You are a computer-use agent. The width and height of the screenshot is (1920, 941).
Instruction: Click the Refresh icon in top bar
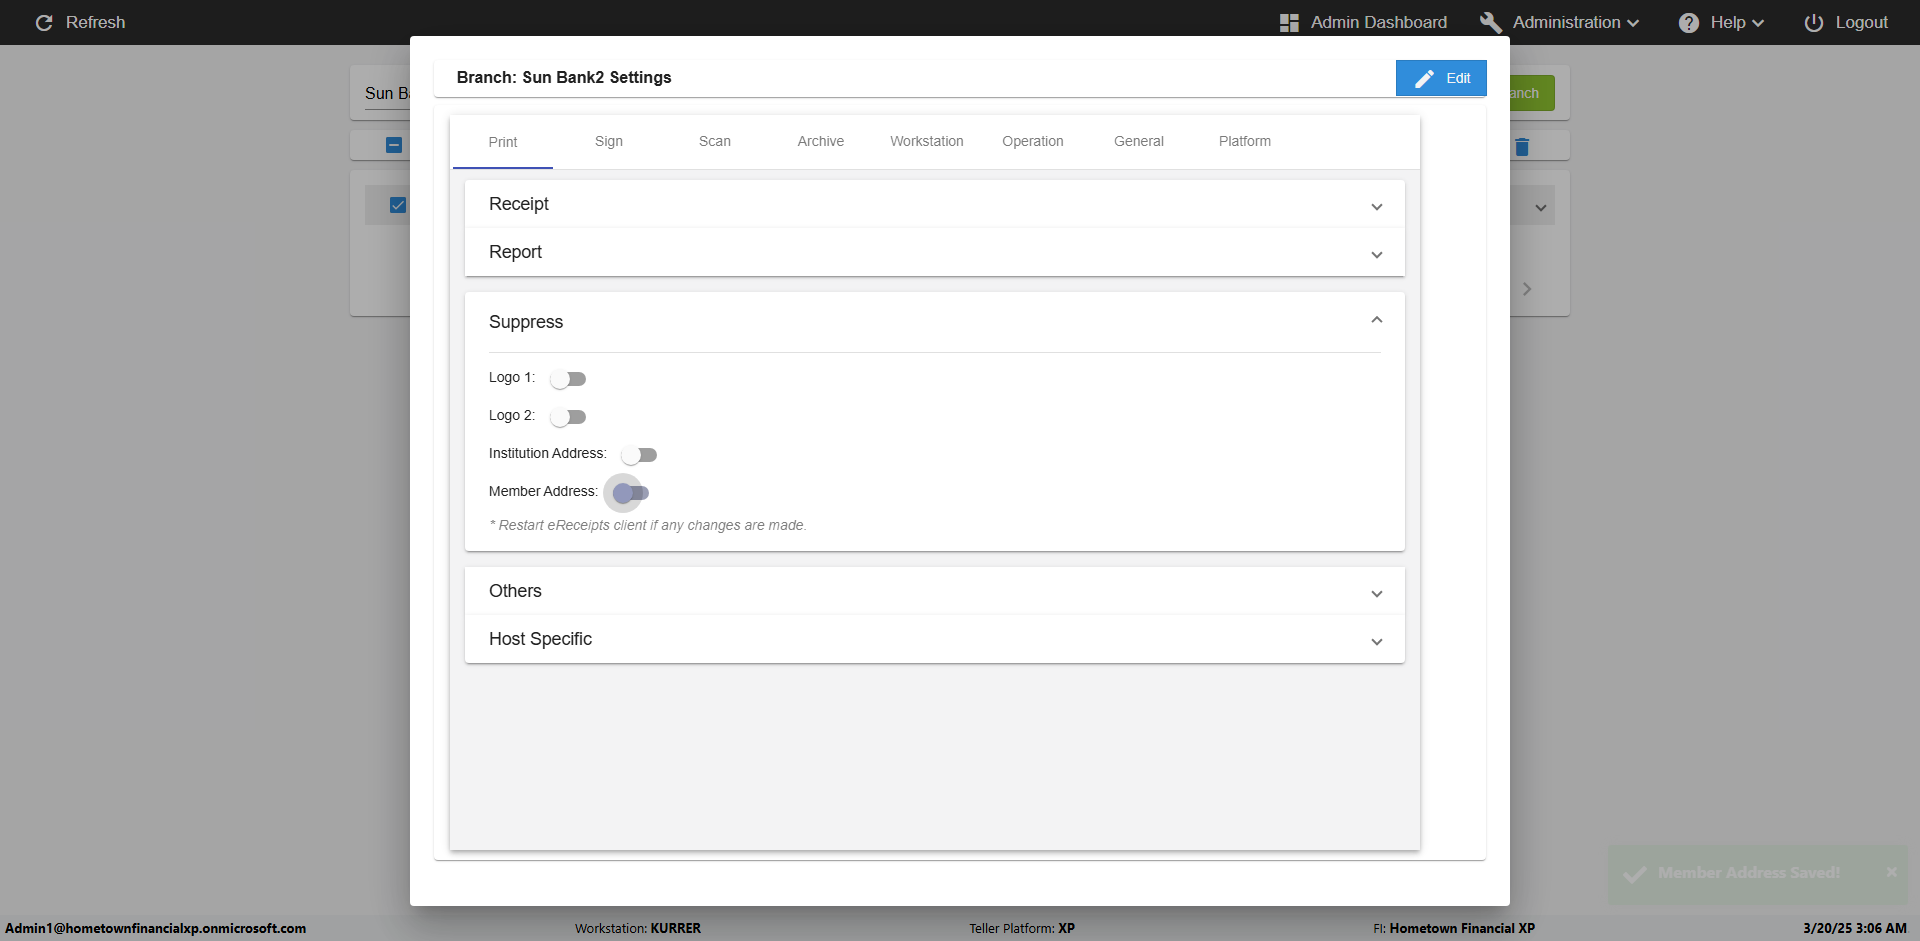point(44,22)
